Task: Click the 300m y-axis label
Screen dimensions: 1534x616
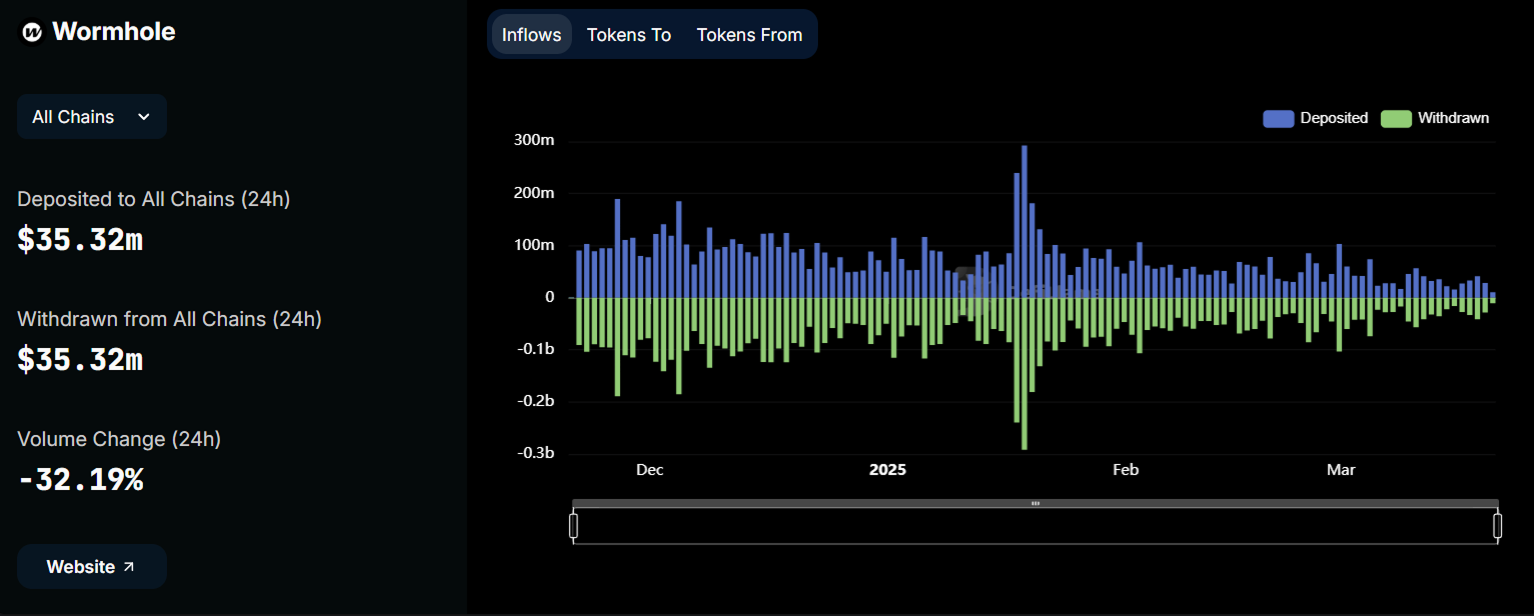Action: pyautogui.click(x=534, y=140)
